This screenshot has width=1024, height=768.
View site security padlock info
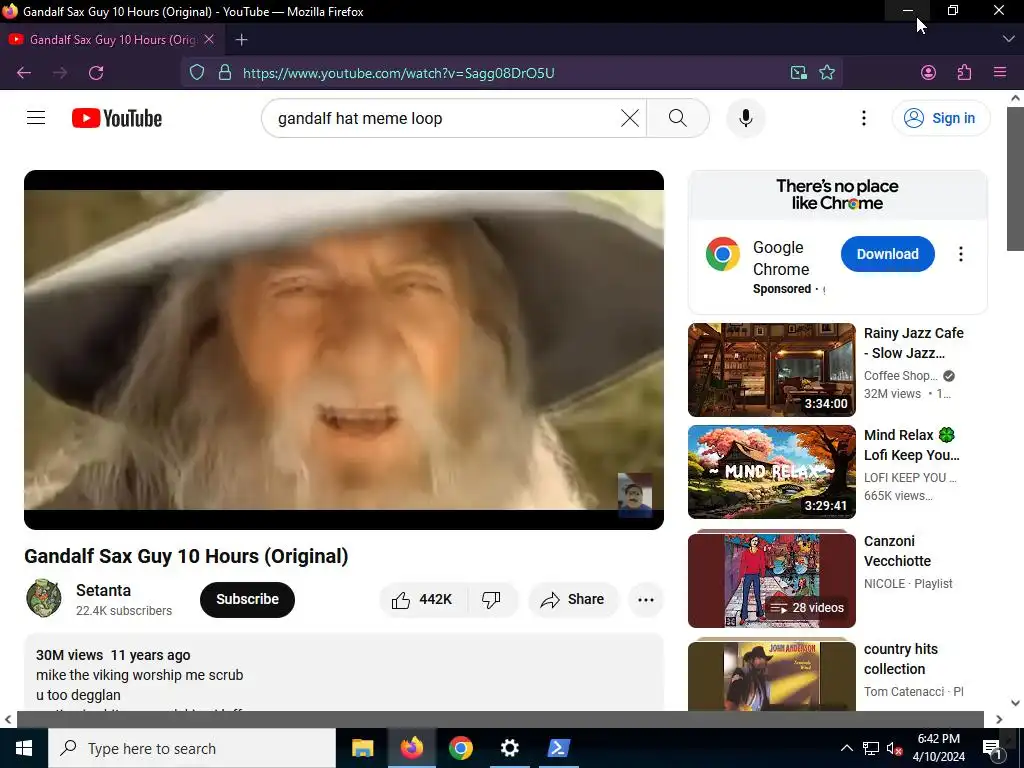click(225, 72)
